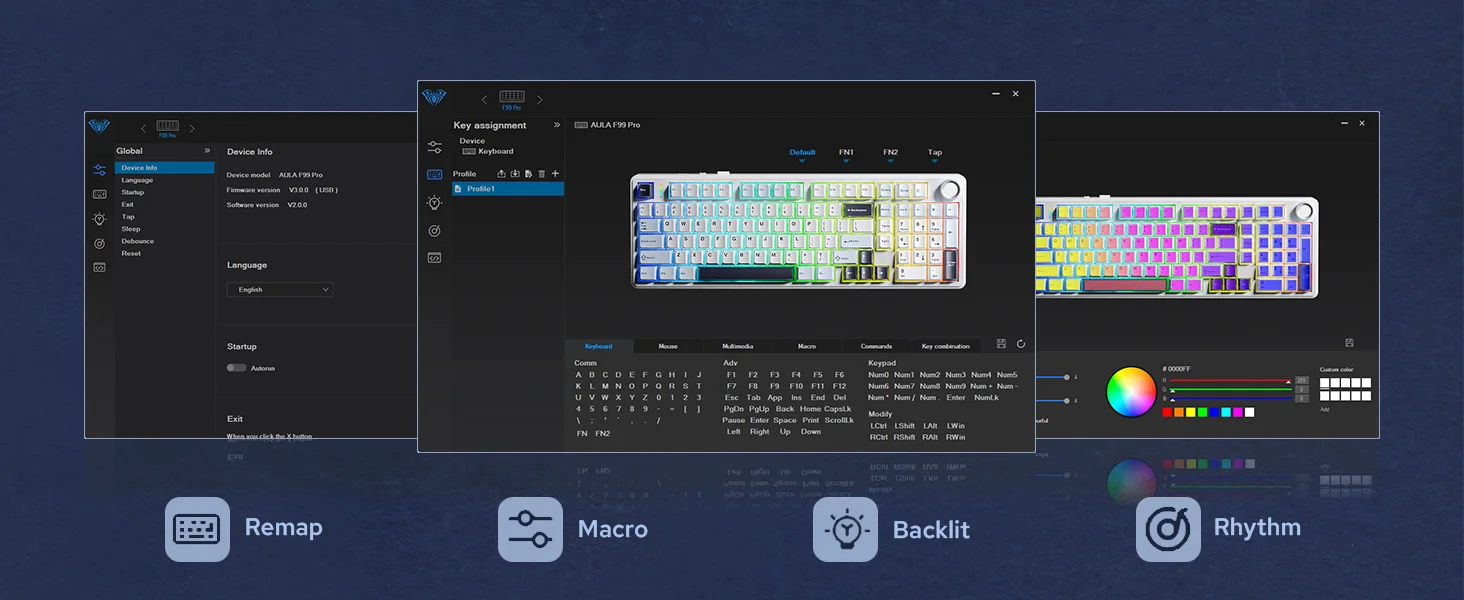This screenshot has width=1464, height=600.
Task: Delete the profile using the trash icon
Action: 542,174
